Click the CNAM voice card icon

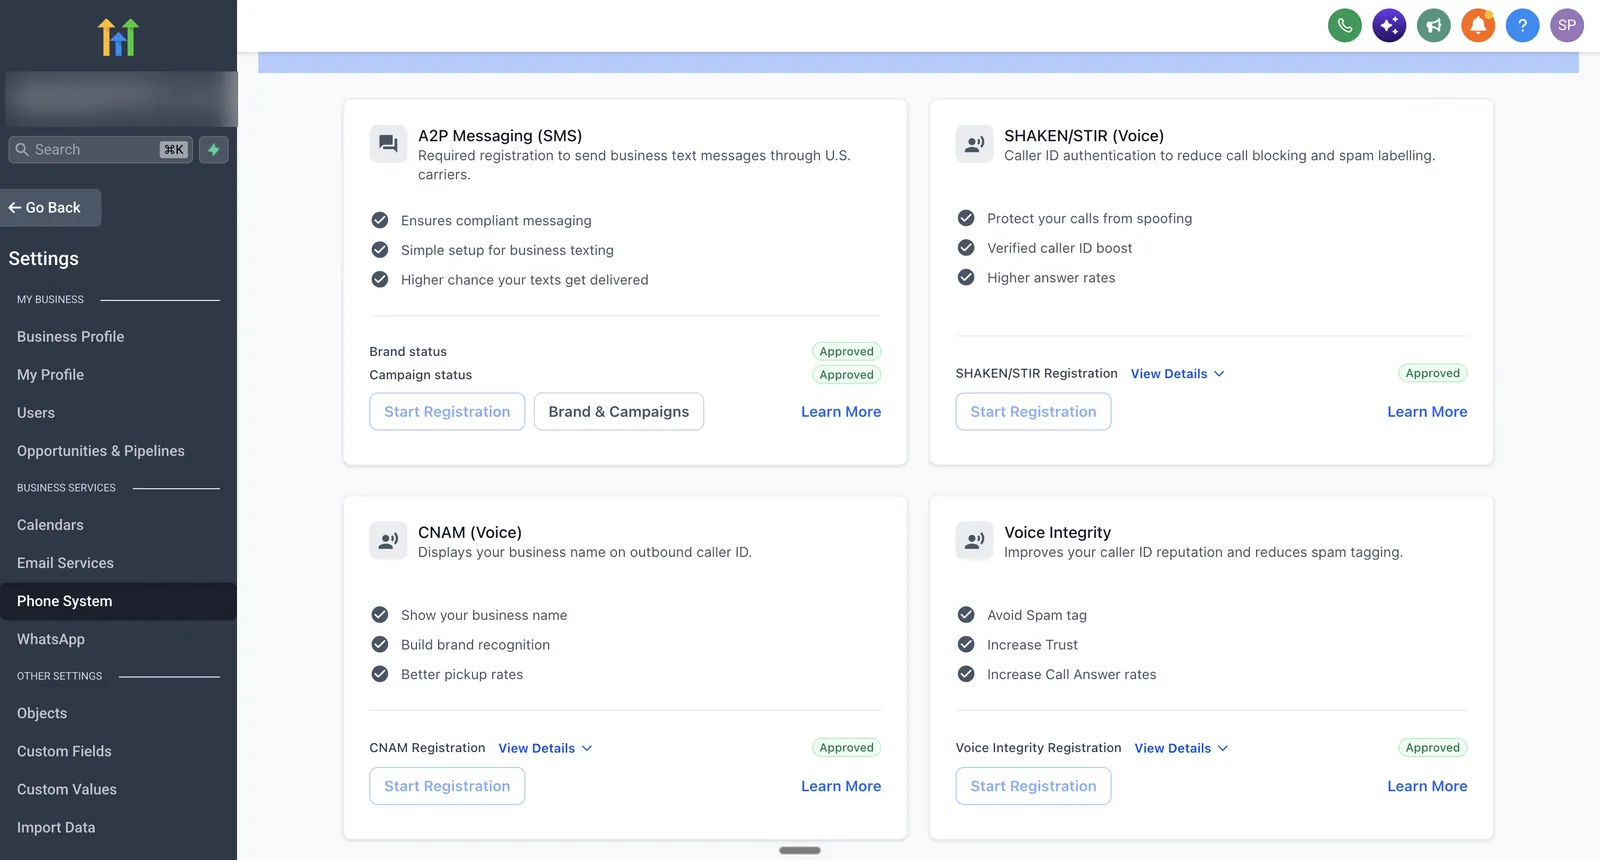point(388,541)
